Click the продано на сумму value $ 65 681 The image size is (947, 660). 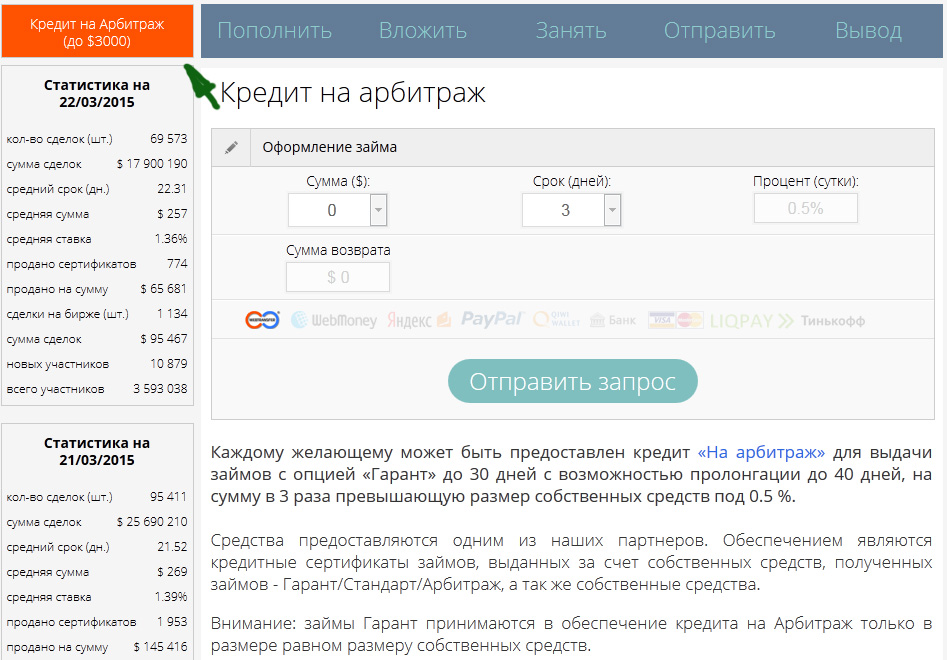click(x=164, y=289)
